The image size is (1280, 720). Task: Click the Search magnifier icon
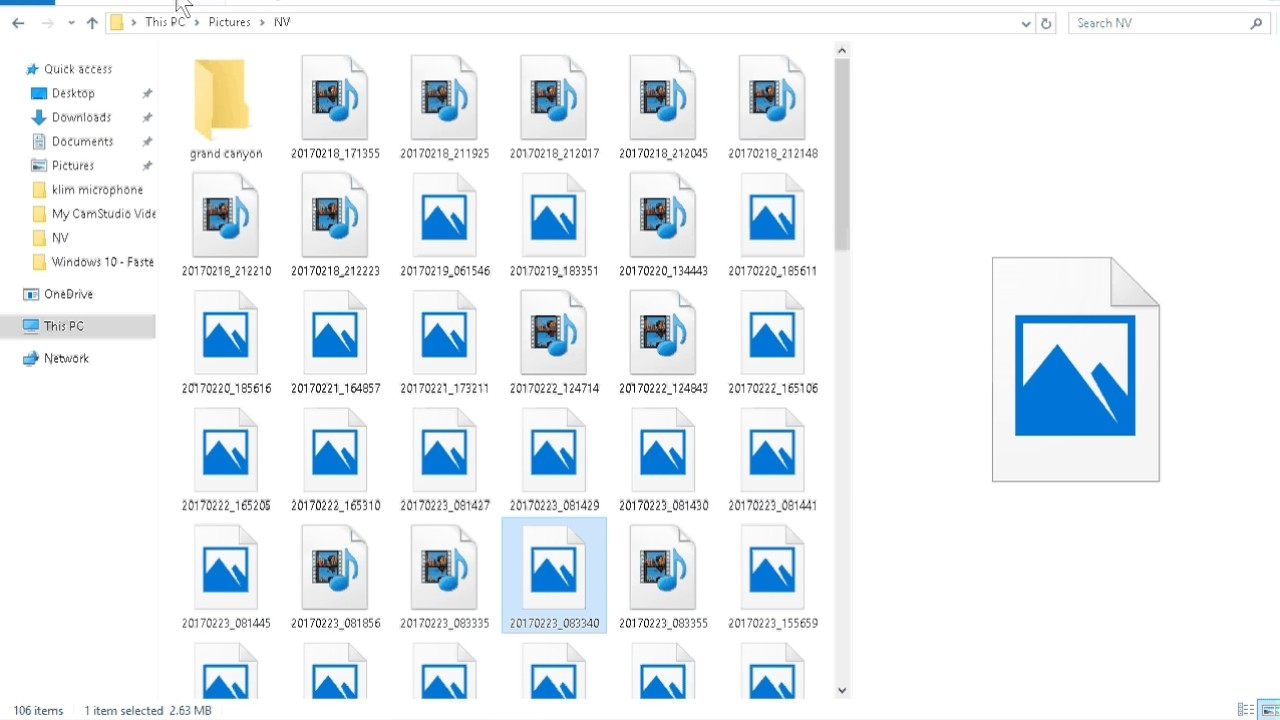[x=1256, y=22]
